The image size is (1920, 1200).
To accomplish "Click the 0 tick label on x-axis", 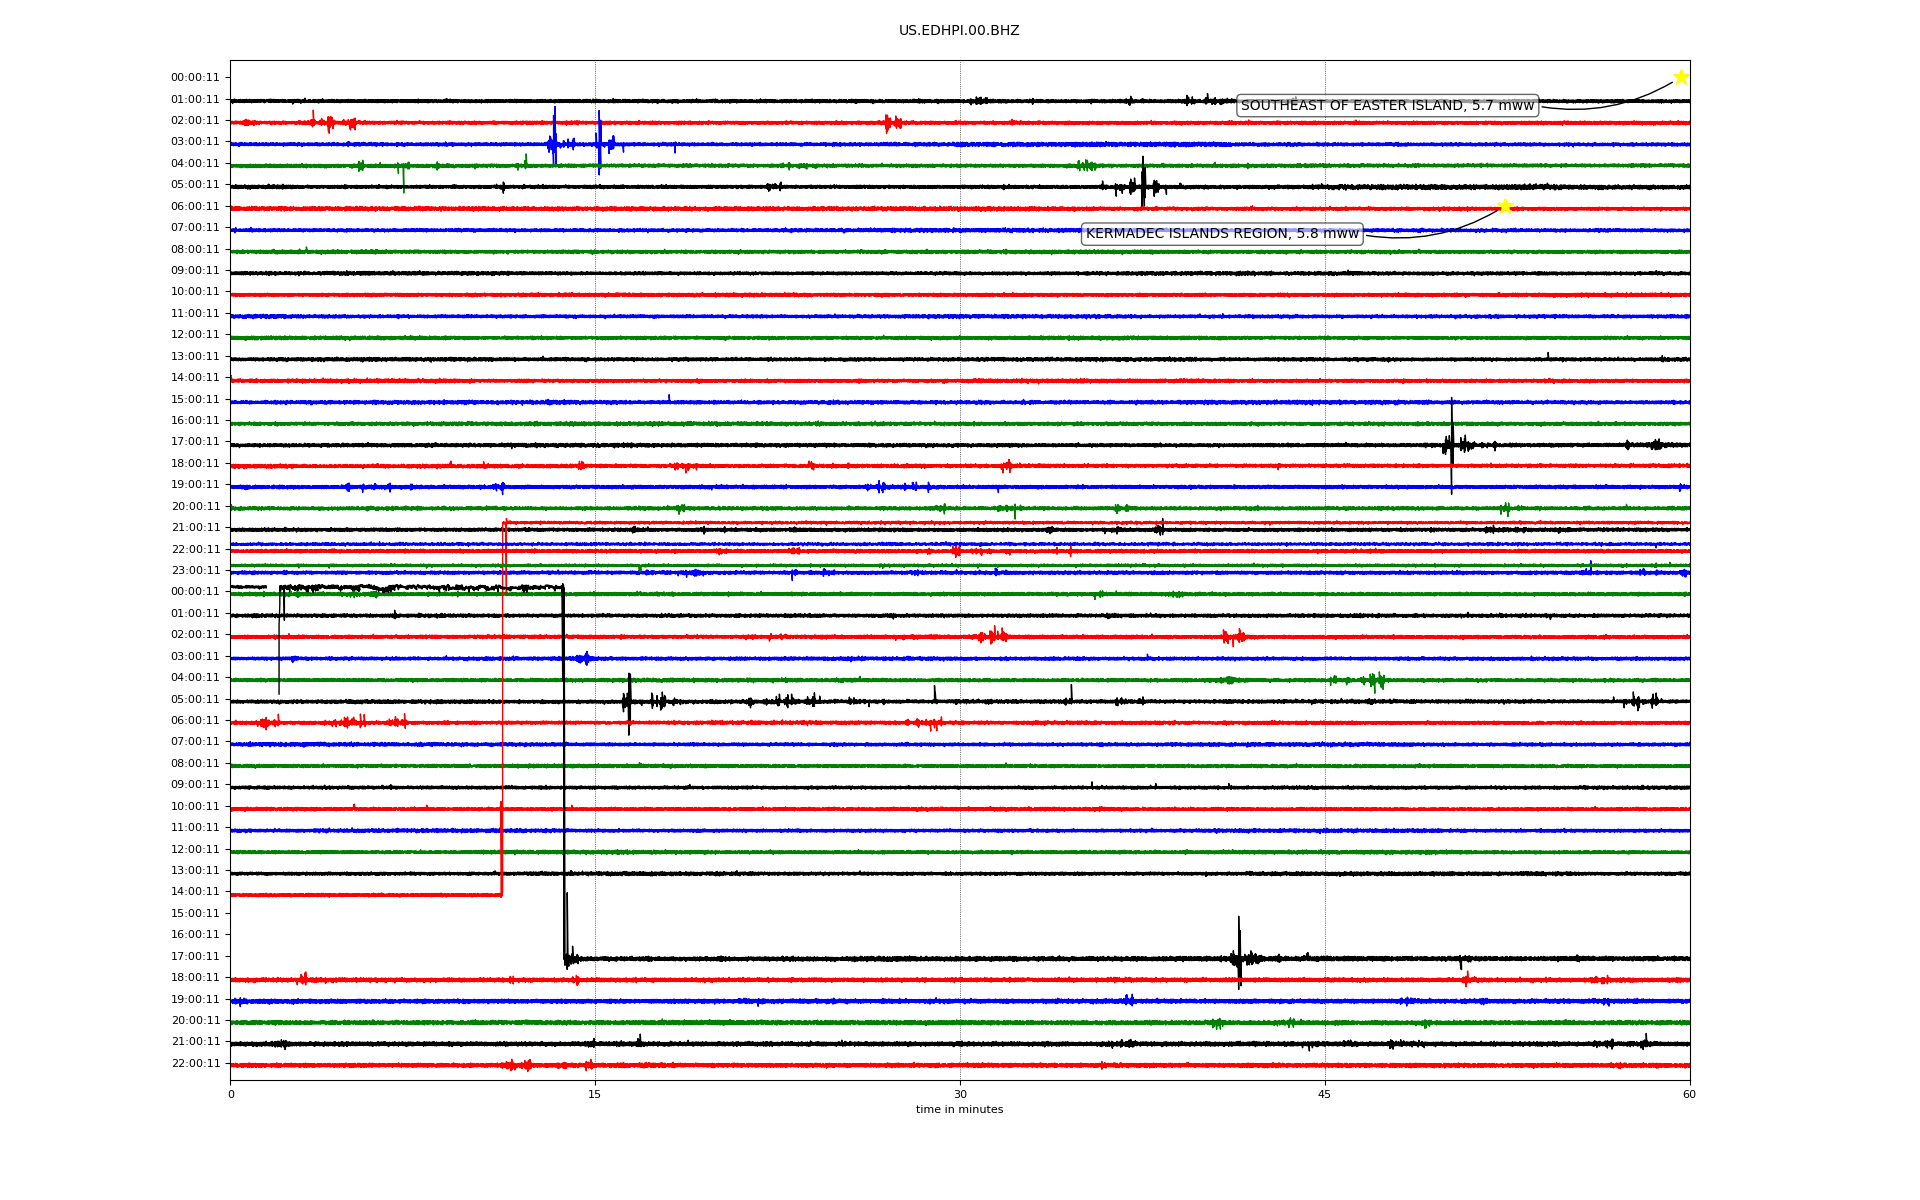I will point(231,1094).
